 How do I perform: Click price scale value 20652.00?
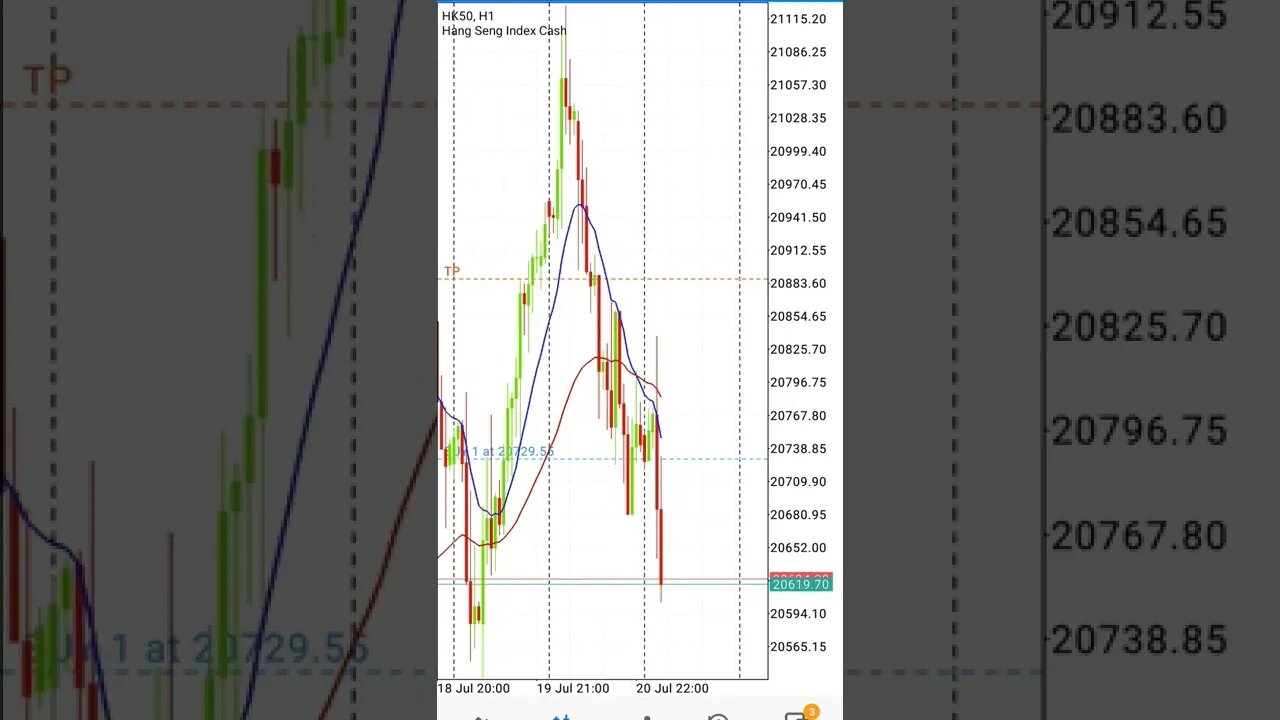[x=798, y=547]
